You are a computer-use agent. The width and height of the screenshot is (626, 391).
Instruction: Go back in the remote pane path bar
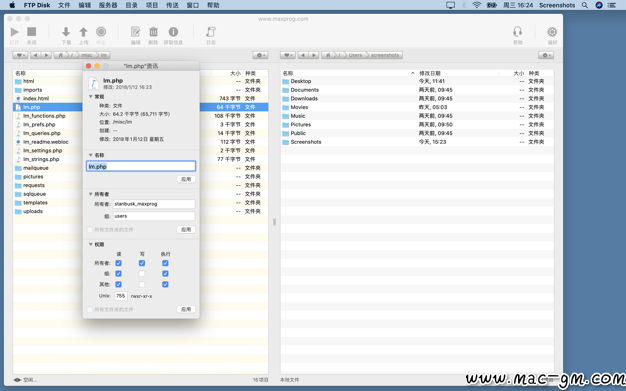tap(36, 55)
